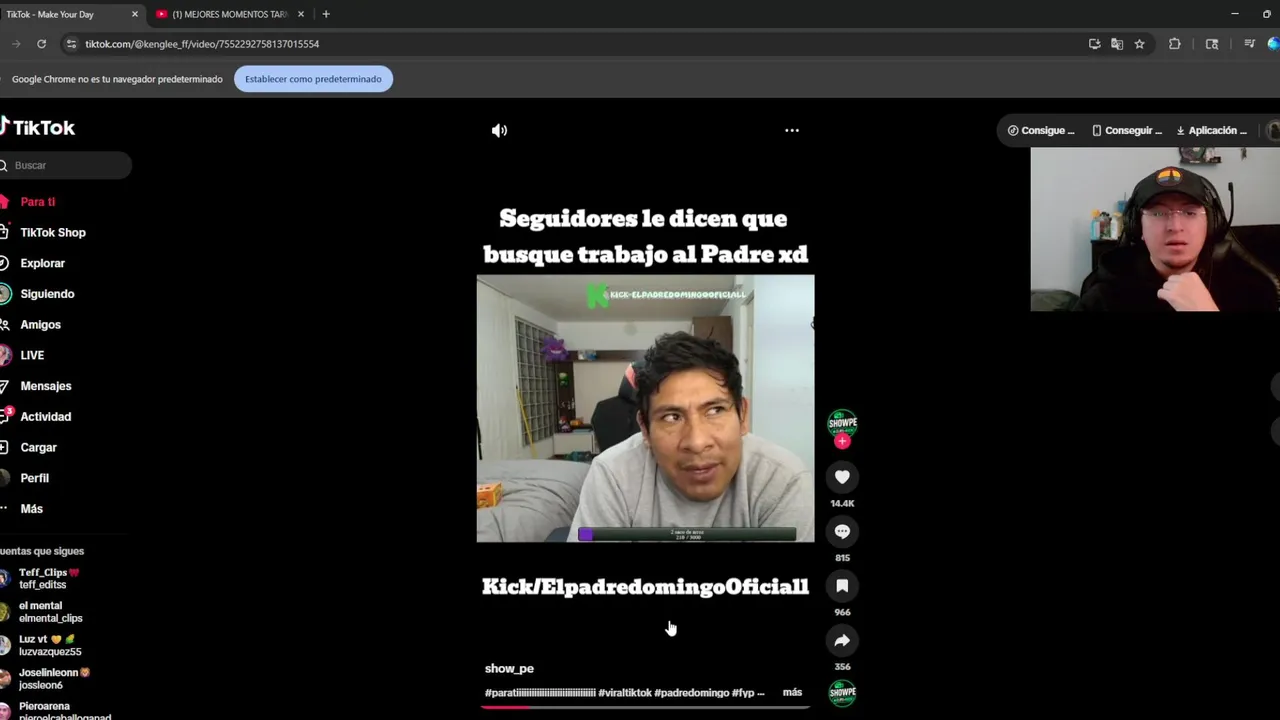Click the Buscar search field
Image resolution: width=1280 pixels, height=720 pixels.
(x=66, y=165)
